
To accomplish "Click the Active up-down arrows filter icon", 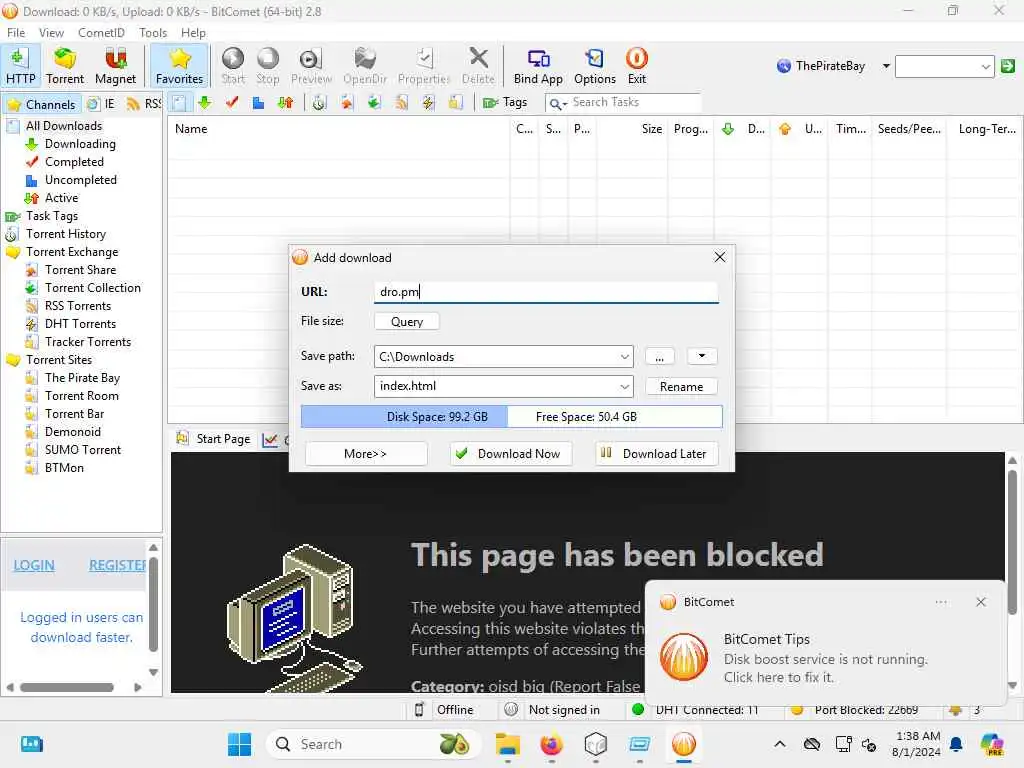I will coord(285,103).
